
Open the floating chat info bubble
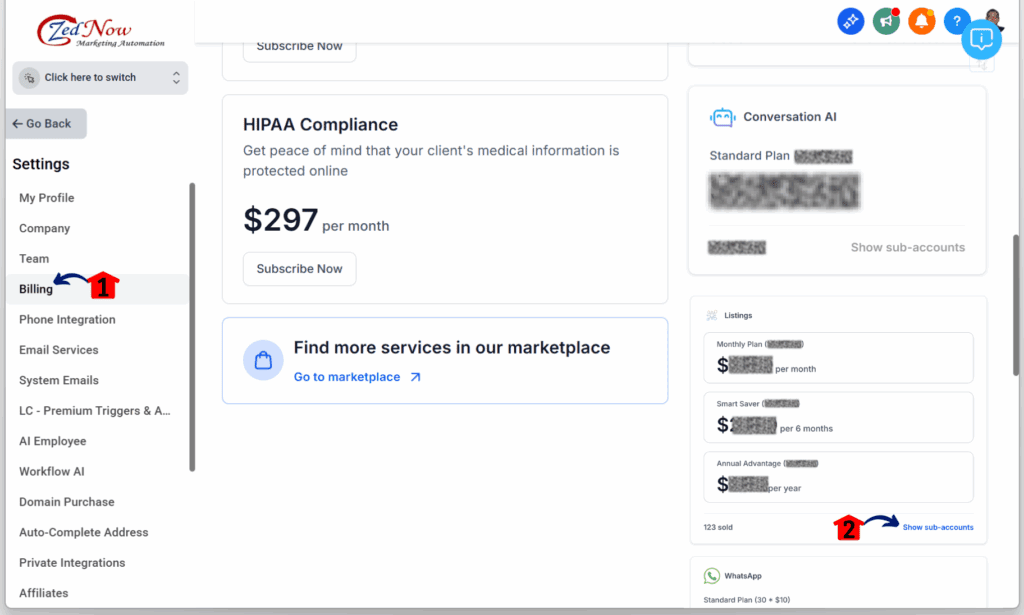(982, 39)
